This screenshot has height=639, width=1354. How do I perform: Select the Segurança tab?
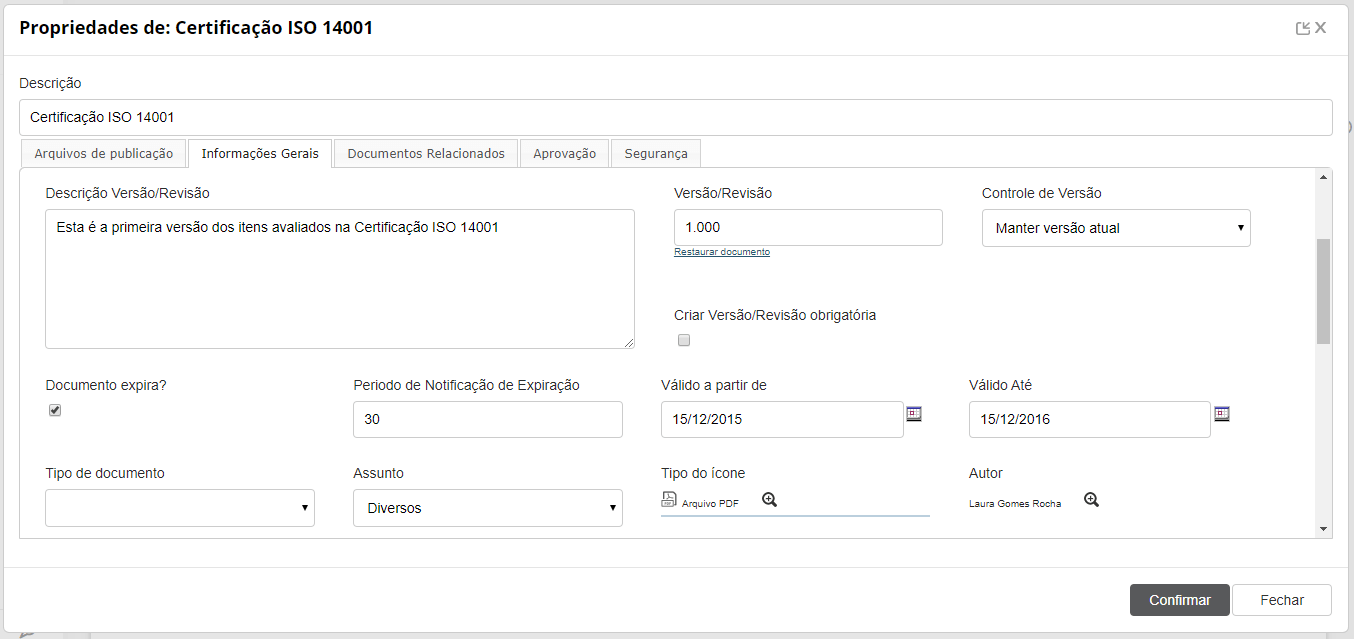click(x=656, y=153)
